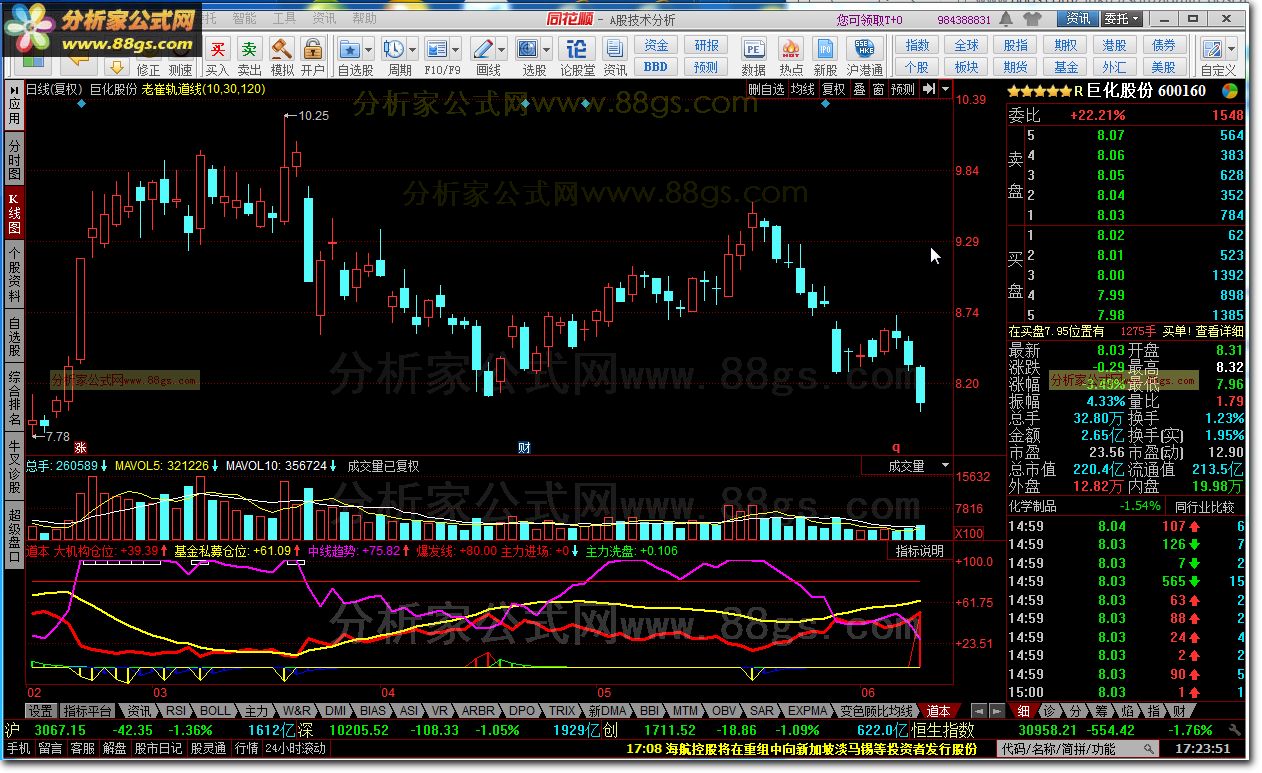Select K线图 in left sidebar
The width and height of the screenshot is (1262, 773).
(x=14, y=213)
